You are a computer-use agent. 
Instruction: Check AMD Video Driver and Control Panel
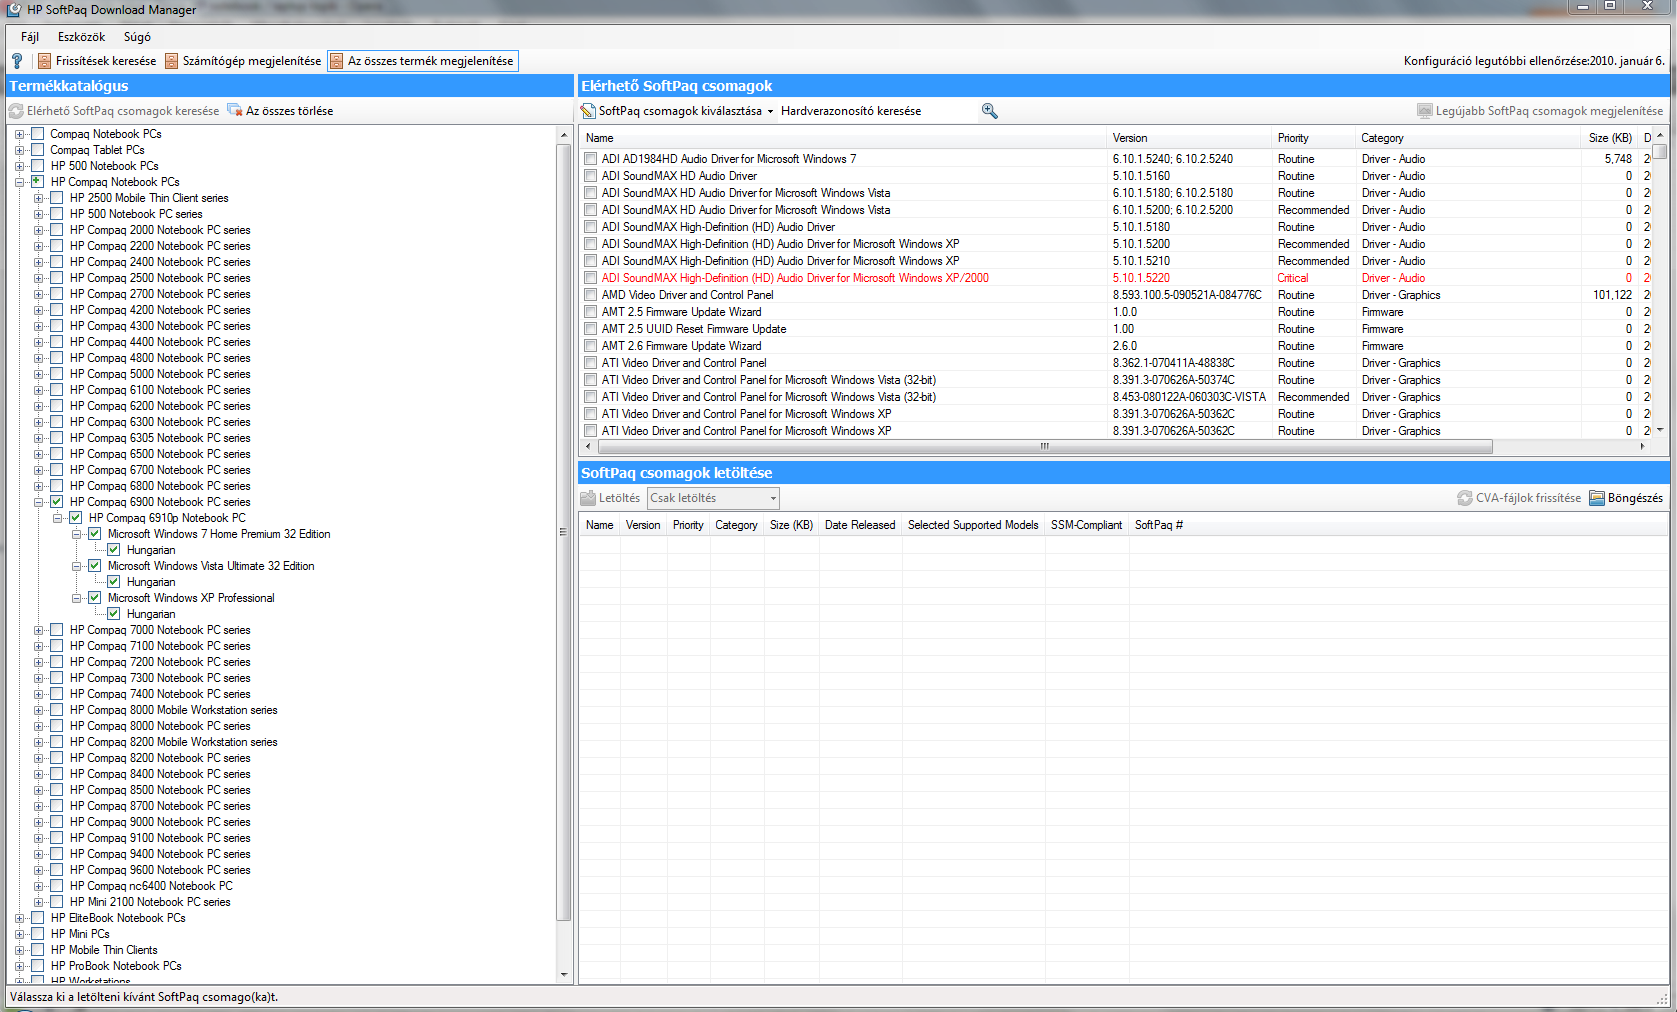coord(590,295)
